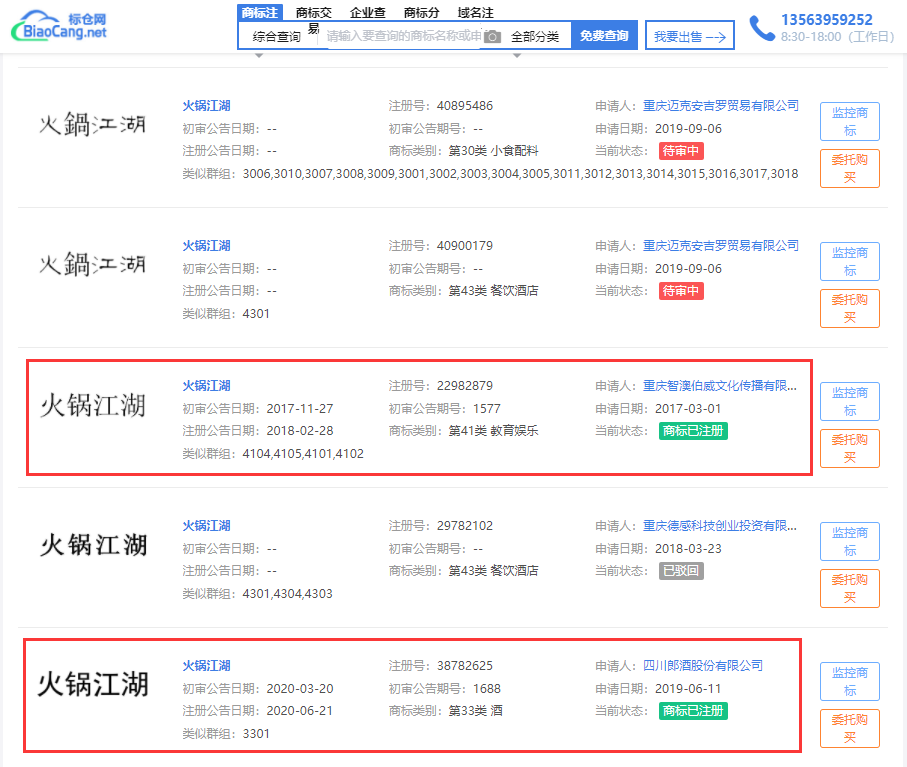Click the phone number 13563959252

pos(827,20)
